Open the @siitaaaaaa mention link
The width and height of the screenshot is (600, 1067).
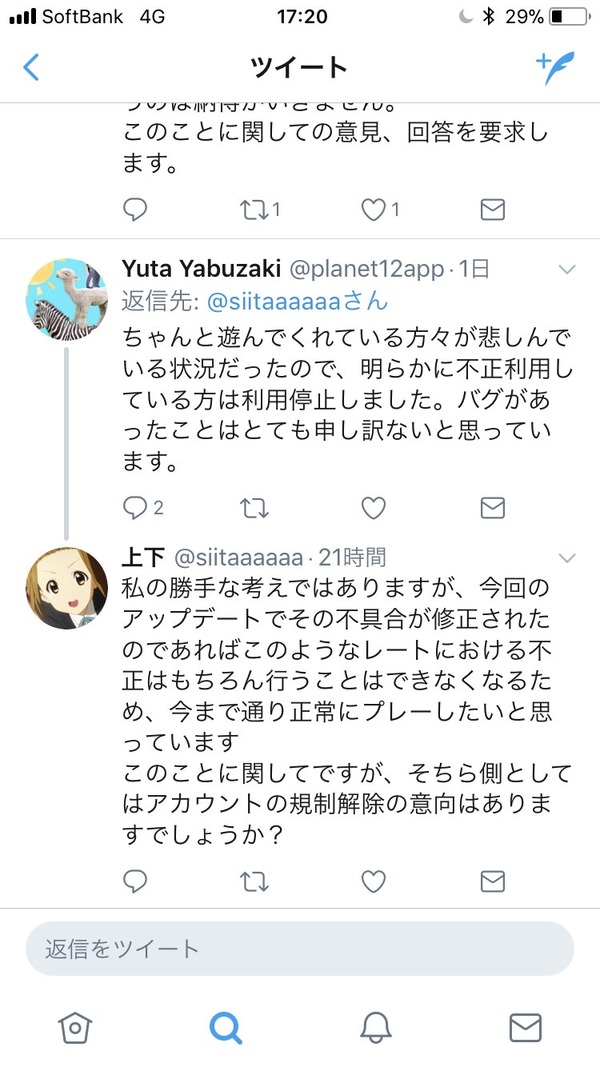(x=297, y=301)
